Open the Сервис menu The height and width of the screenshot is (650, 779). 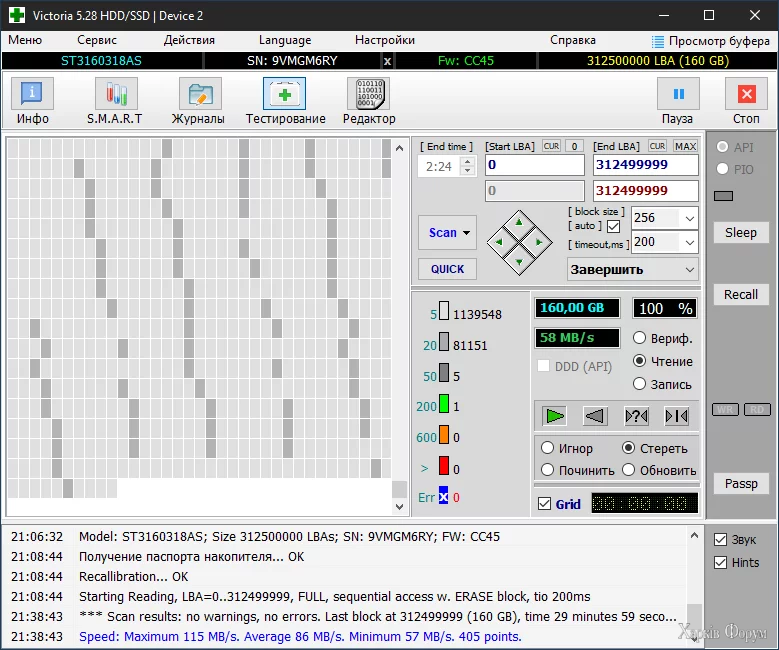coord(97,40)
